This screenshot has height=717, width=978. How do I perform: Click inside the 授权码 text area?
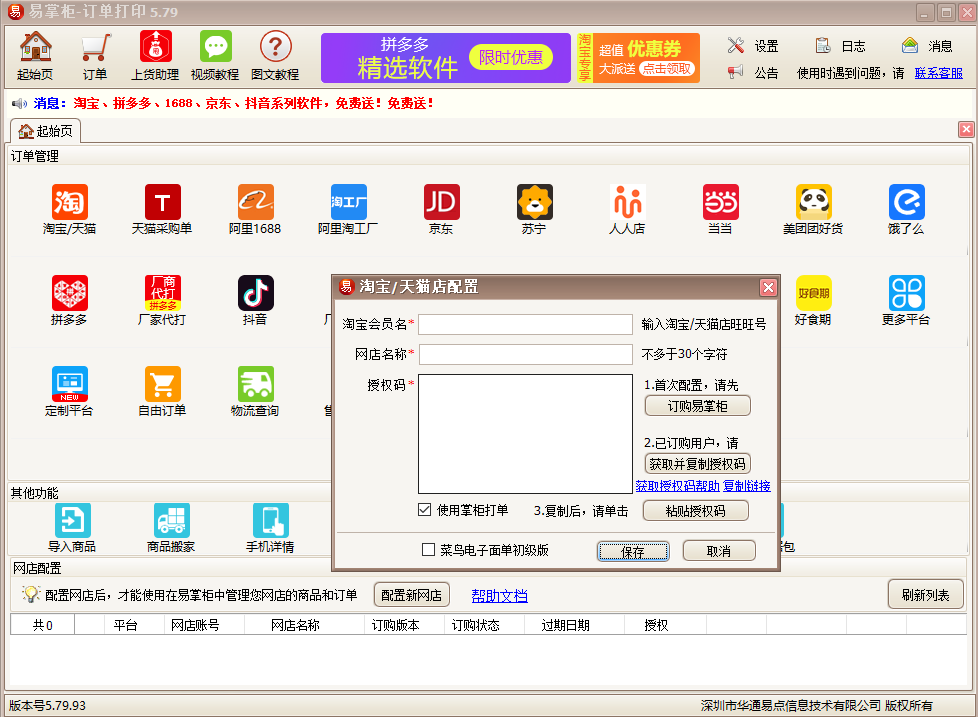coord(525,434)
